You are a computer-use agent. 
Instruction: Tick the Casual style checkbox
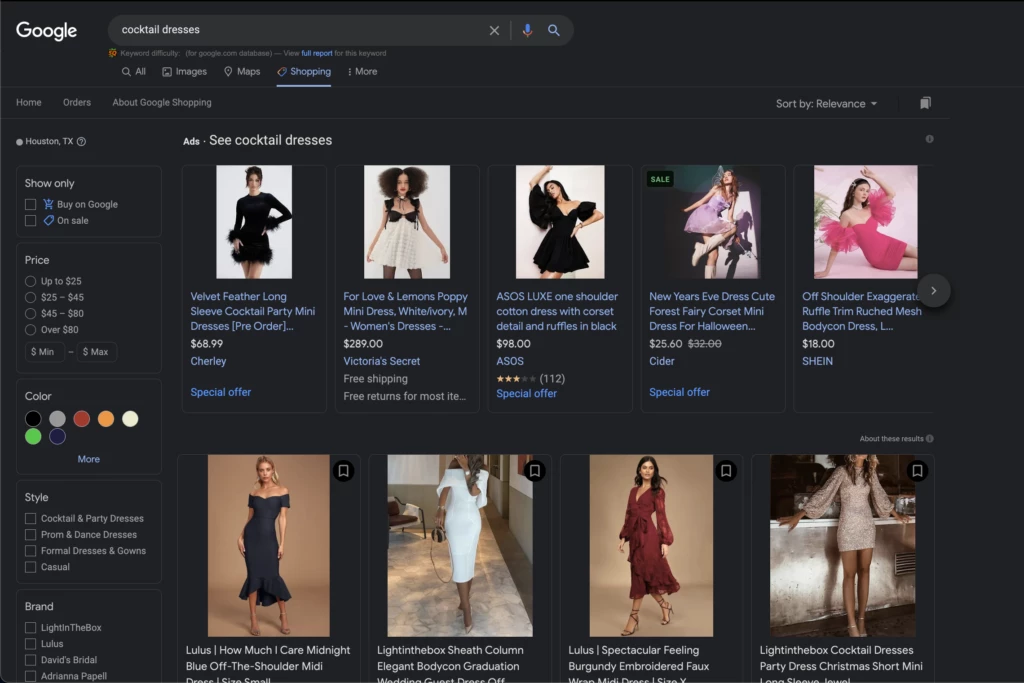(30, 567)
